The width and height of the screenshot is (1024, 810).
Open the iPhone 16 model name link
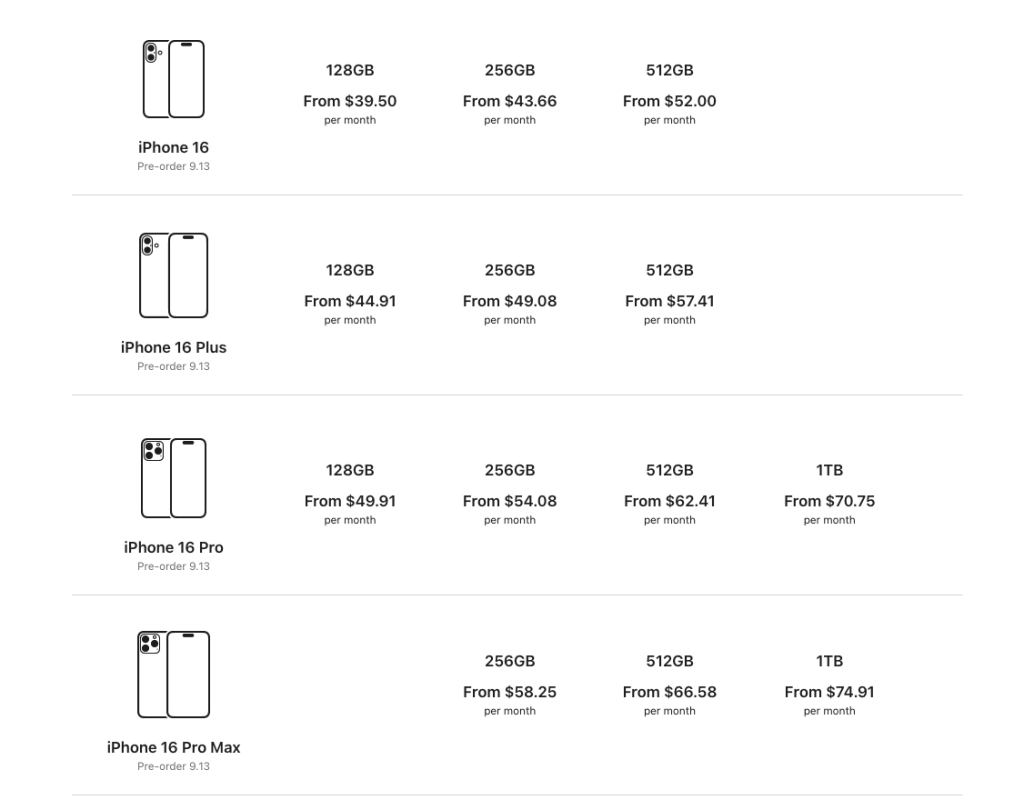[x=173, y=148]
